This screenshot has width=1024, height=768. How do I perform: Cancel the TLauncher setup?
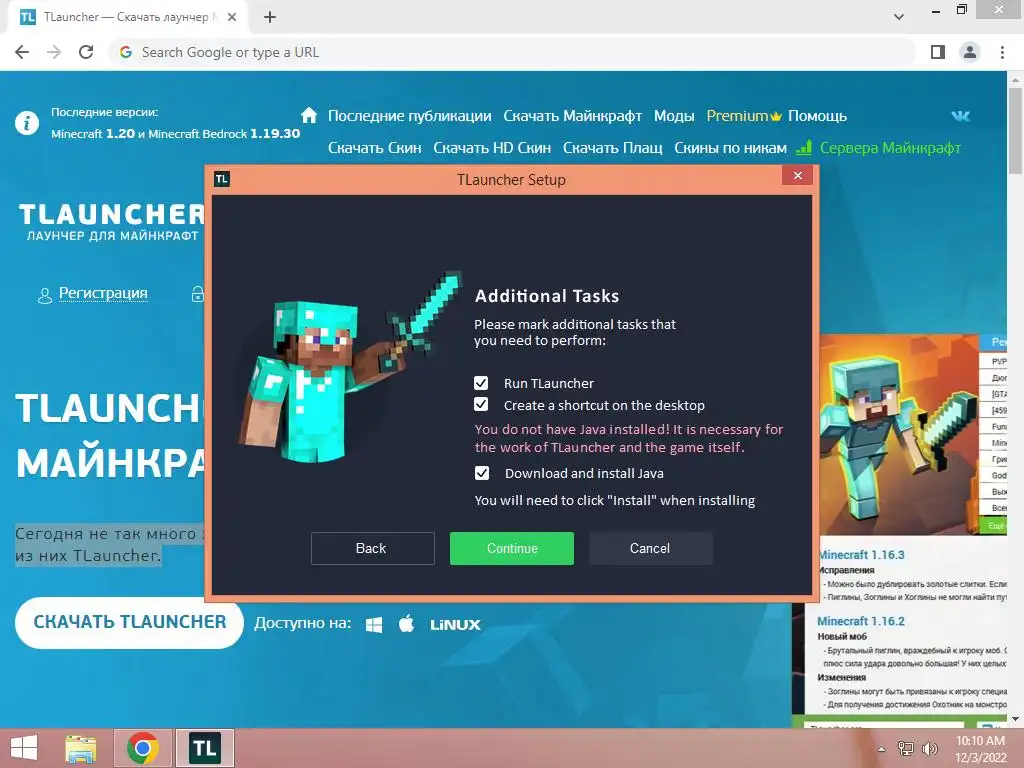pos(650,548)
